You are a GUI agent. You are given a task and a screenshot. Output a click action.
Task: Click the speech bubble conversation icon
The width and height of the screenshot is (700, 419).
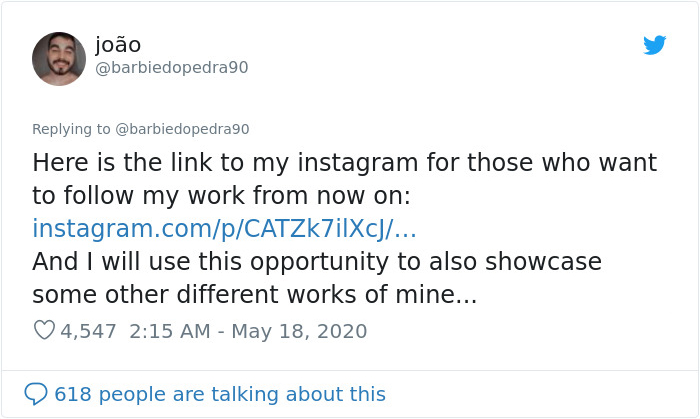point(36,393)
